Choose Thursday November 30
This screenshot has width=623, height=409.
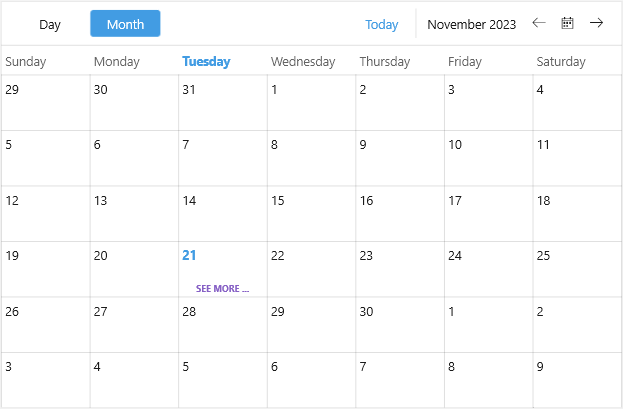tap(400, 325)
